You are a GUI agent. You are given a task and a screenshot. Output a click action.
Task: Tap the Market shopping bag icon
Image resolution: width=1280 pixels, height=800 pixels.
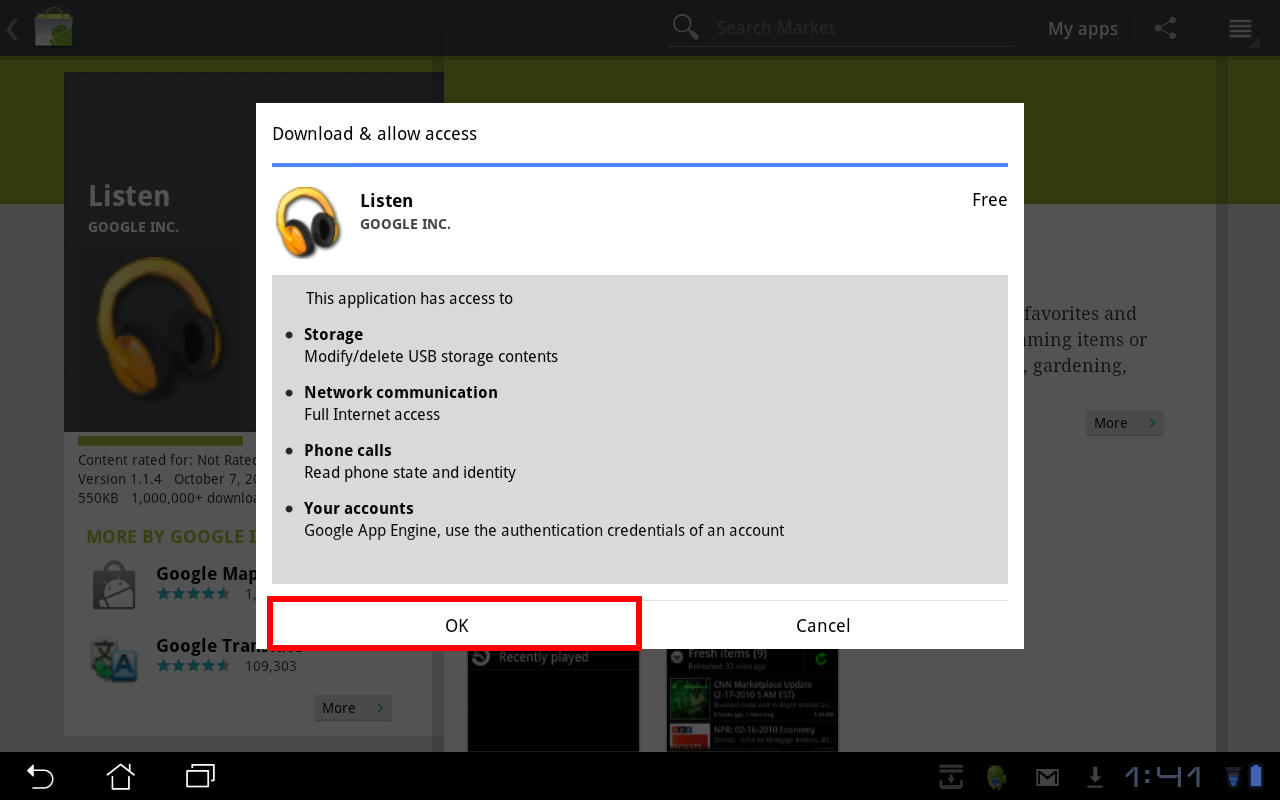click(52, 28)
